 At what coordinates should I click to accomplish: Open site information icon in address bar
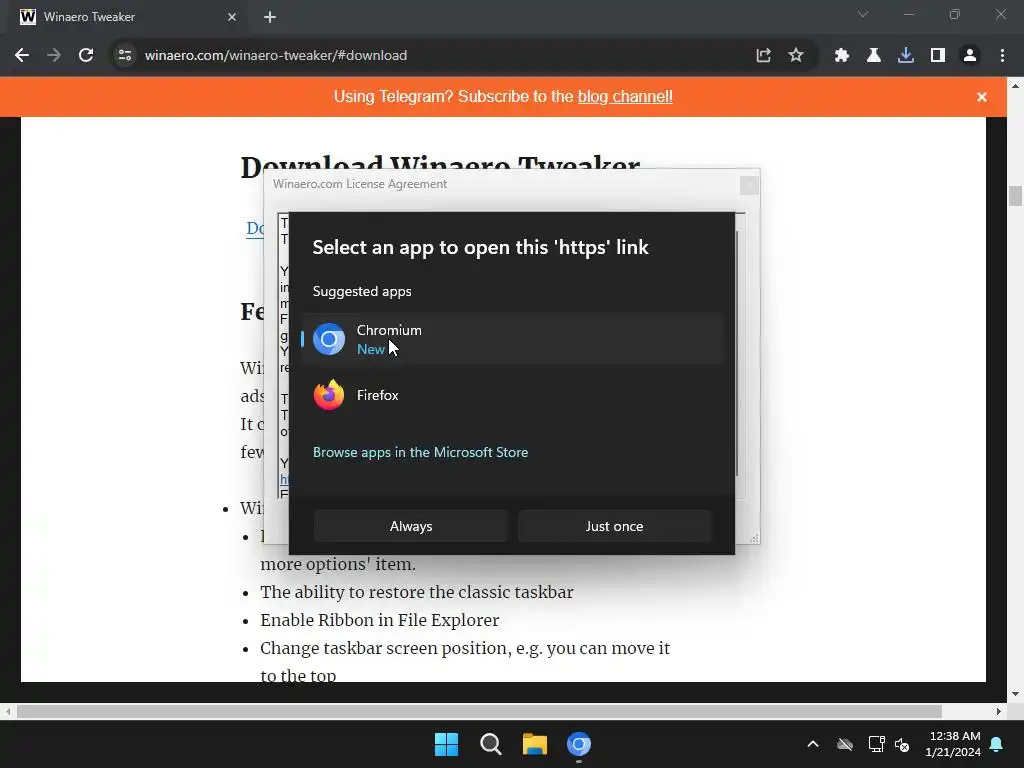[125, 56]
